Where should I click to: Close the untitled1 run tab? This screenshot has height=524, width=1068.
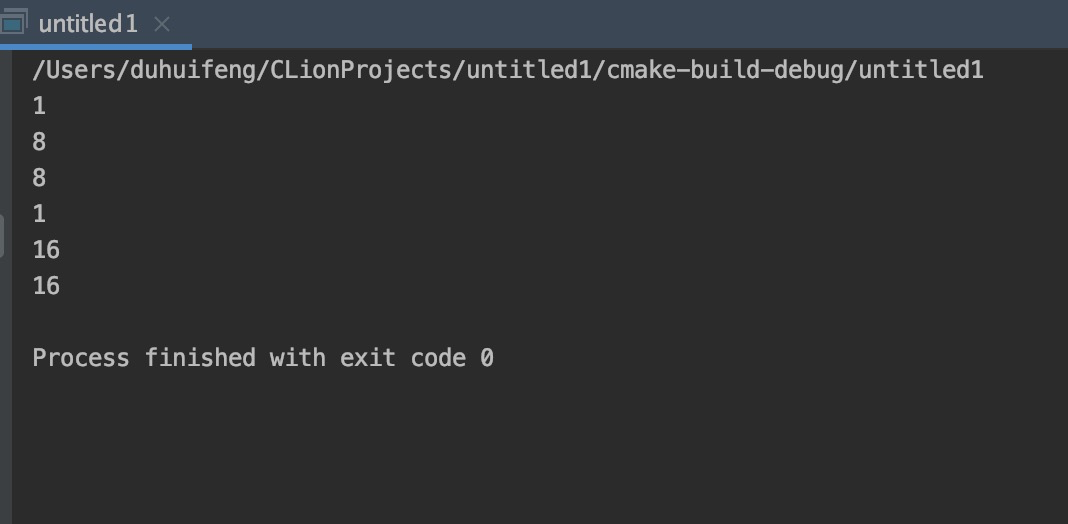(163, 24)
